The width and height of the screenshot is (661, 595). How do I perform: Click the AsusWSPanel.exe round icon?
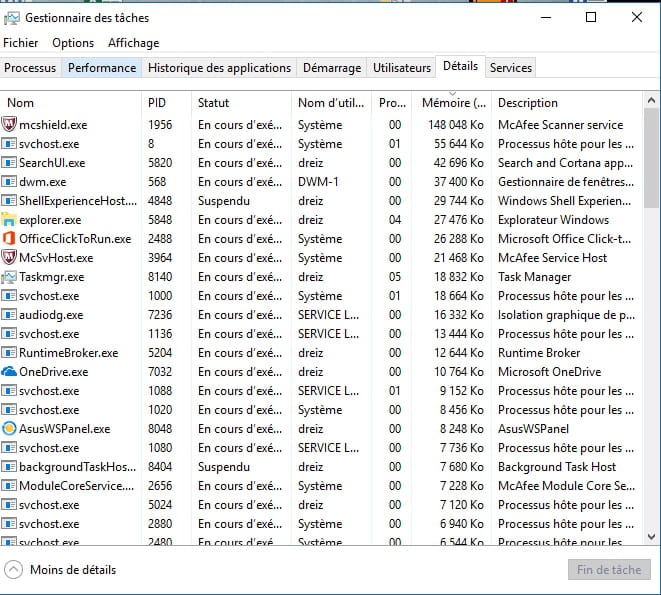coord(9,429)
